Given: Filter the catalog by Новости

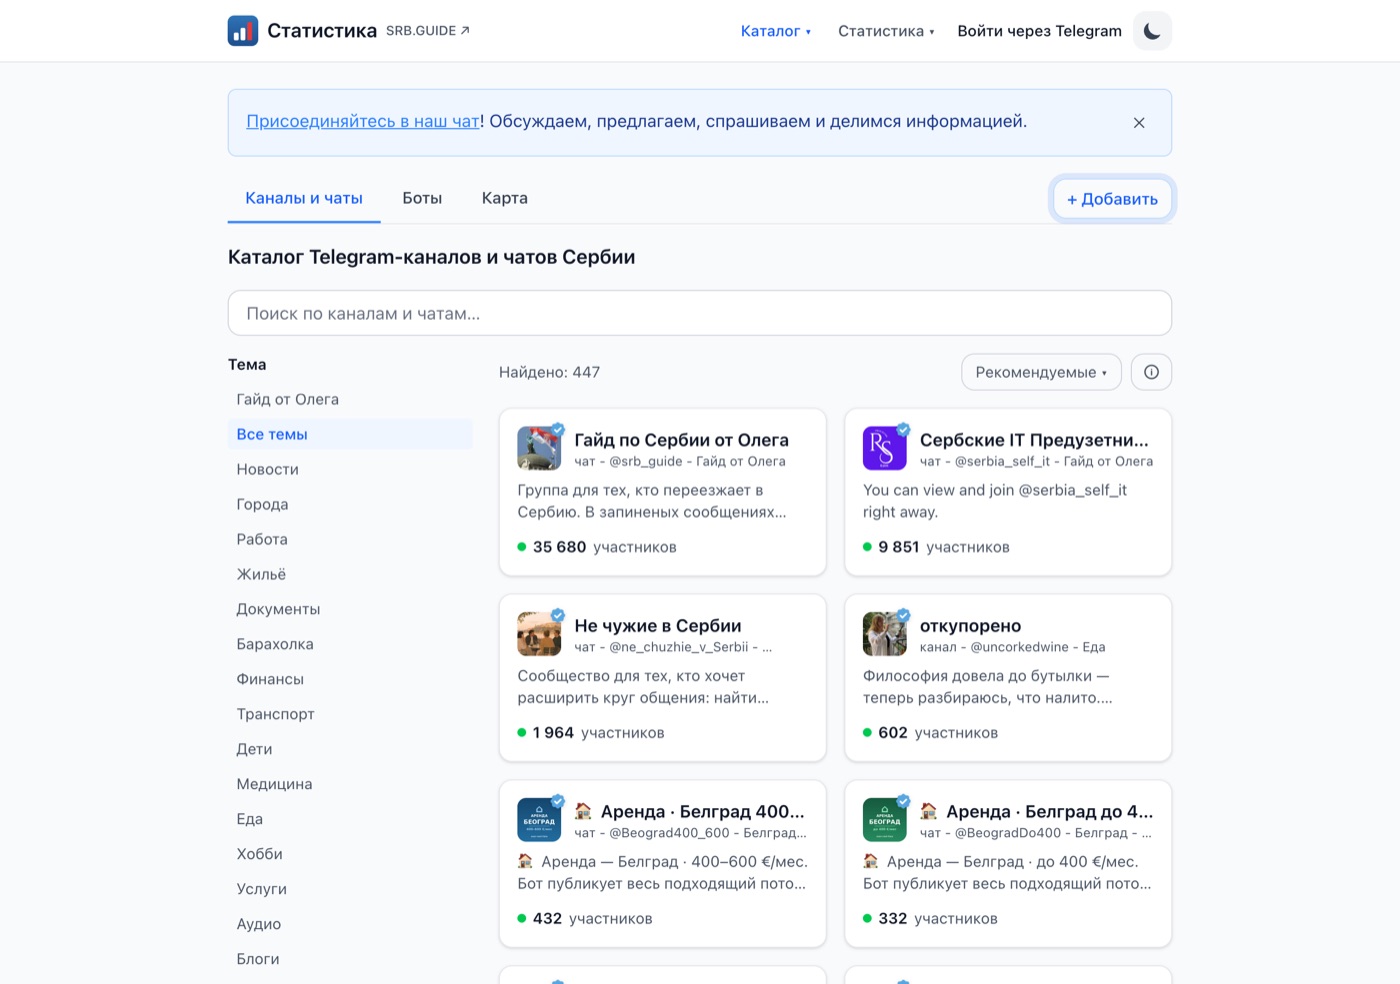Looking at the screenshot, I should [x=350, y=469].
